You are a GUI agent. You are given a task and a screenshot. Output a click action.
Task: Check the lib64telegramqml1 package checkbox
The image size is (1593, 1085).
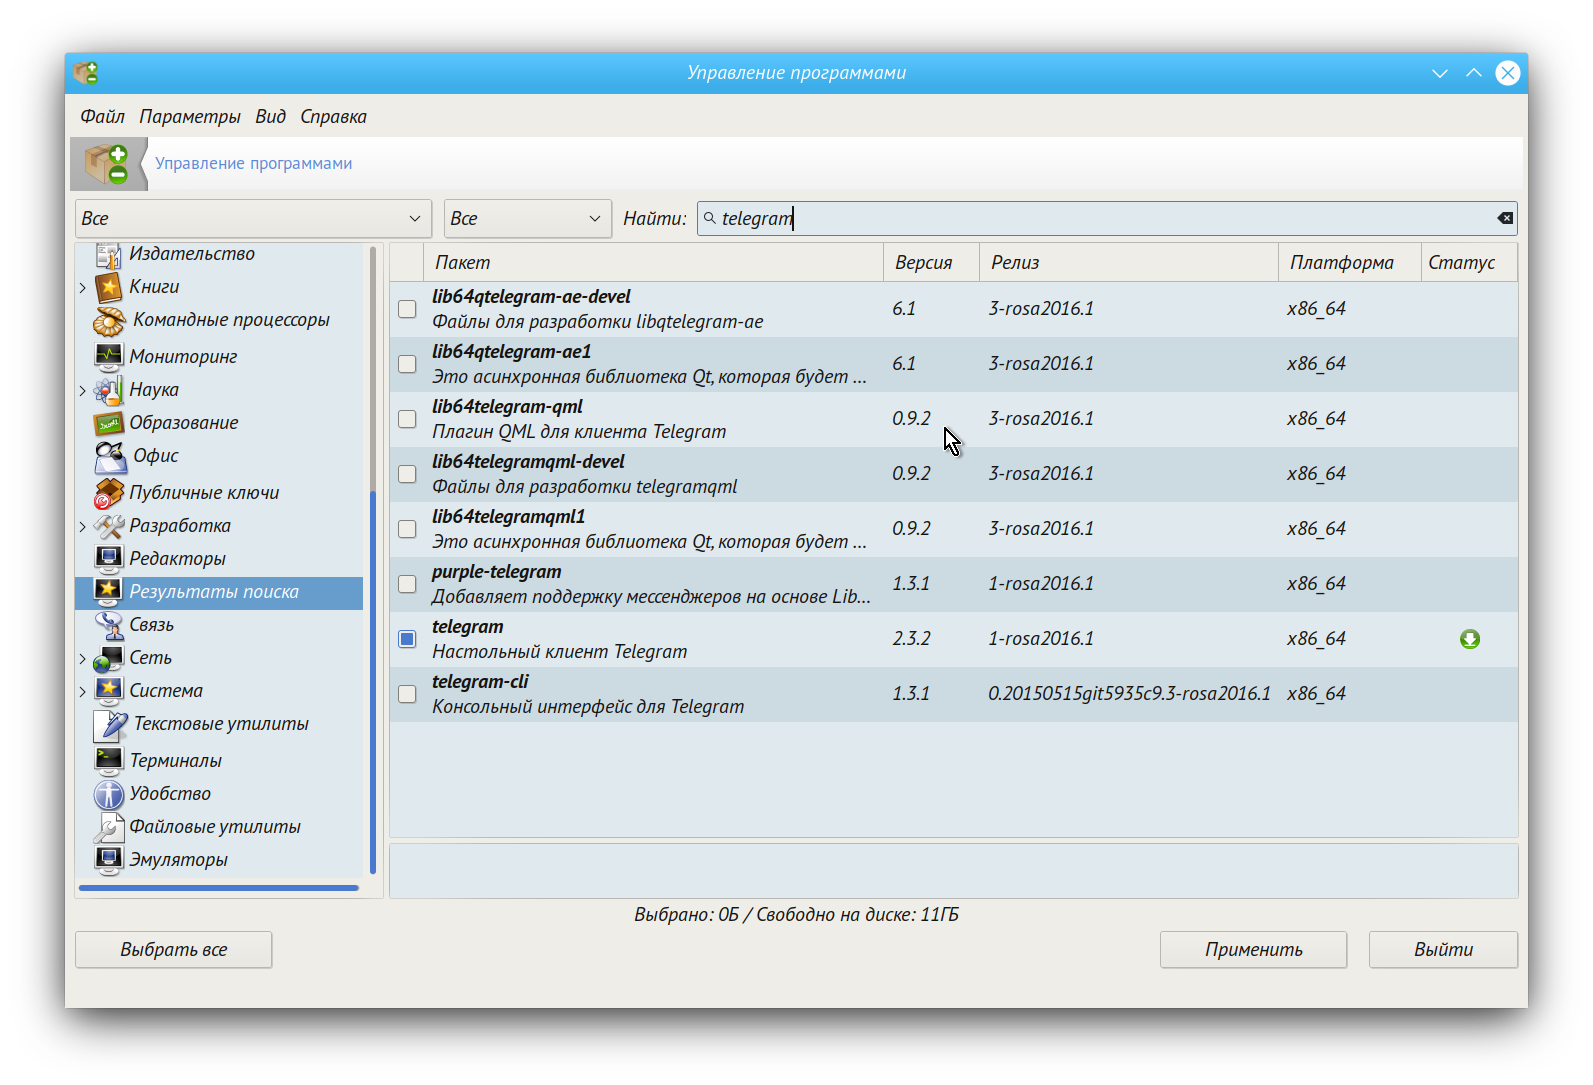[407, 529]
